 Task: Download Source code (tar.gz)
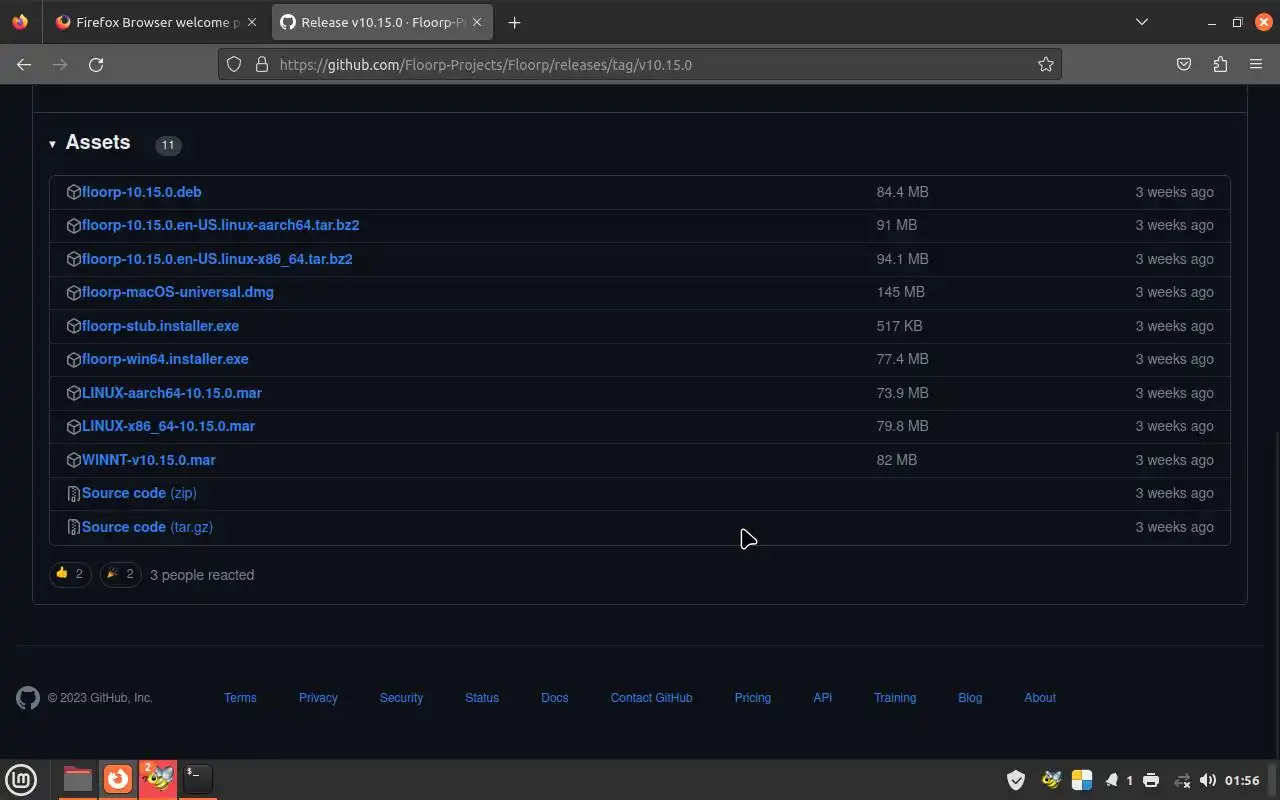coord(147,527)
